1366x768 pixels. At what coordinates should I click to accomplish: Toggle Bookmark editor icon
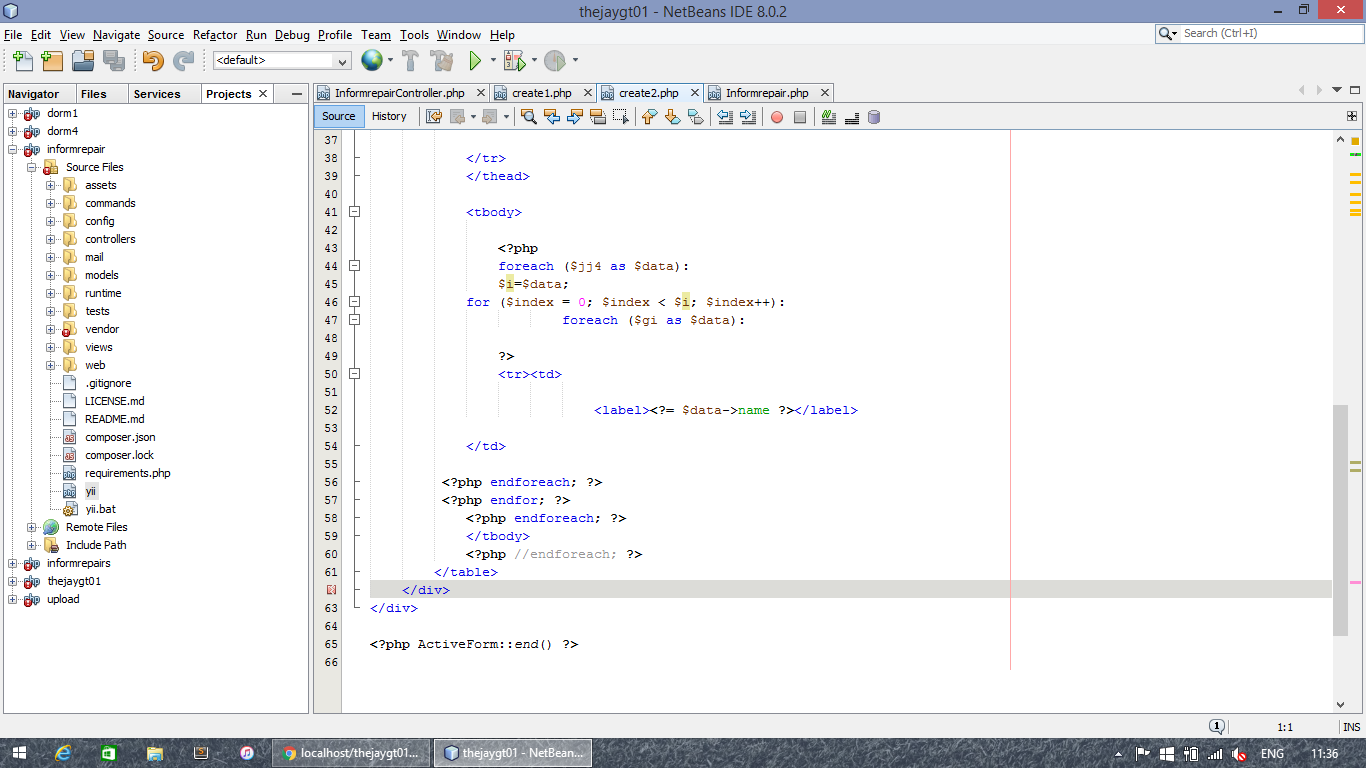[x=695, y=117]
